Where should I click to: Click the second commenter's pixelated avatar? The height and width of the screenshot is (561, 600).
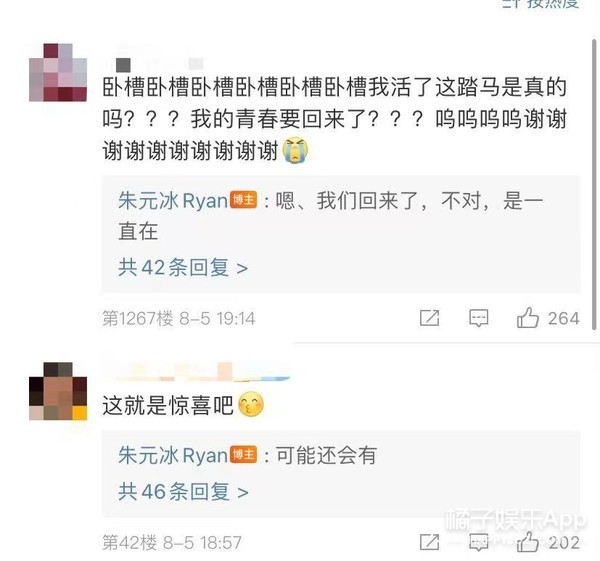pyautogui.click(x=58, y=391)
